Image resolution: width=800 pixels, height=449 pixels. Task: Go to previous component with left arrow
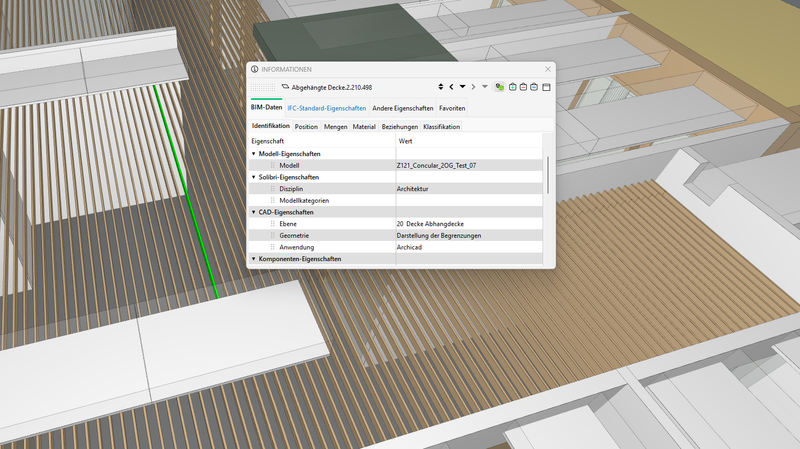coord(451,87)
